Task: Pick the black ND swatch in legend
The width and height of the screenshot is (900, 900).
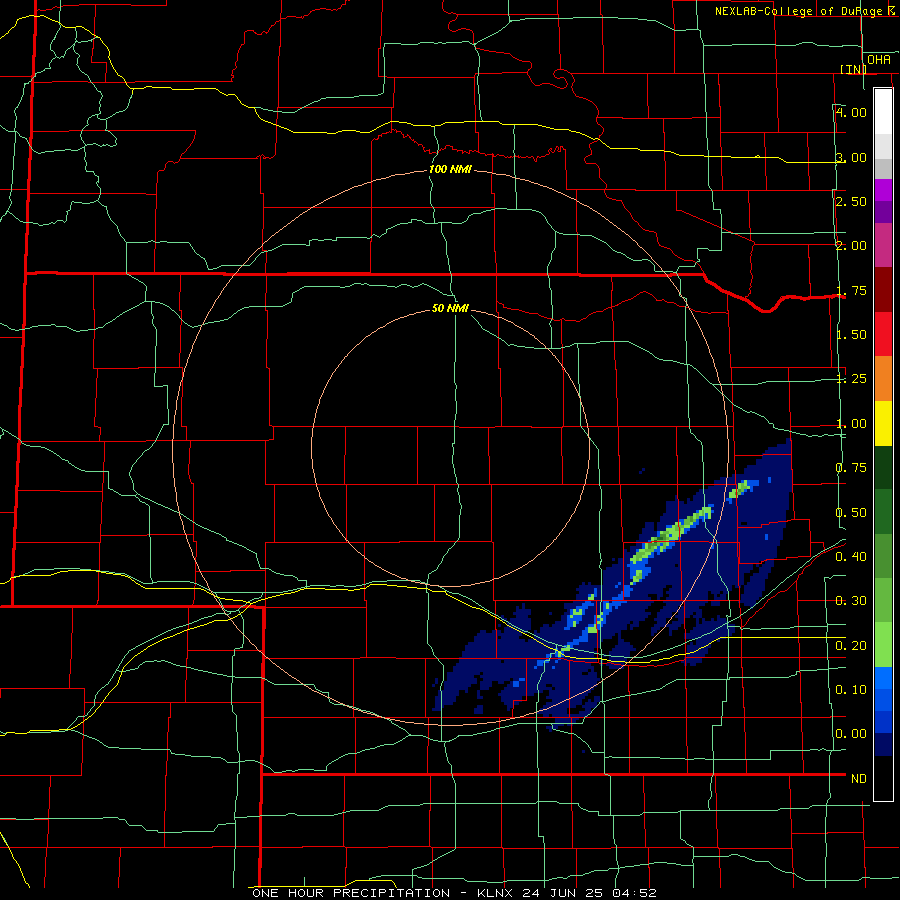Action: (883, 778)
